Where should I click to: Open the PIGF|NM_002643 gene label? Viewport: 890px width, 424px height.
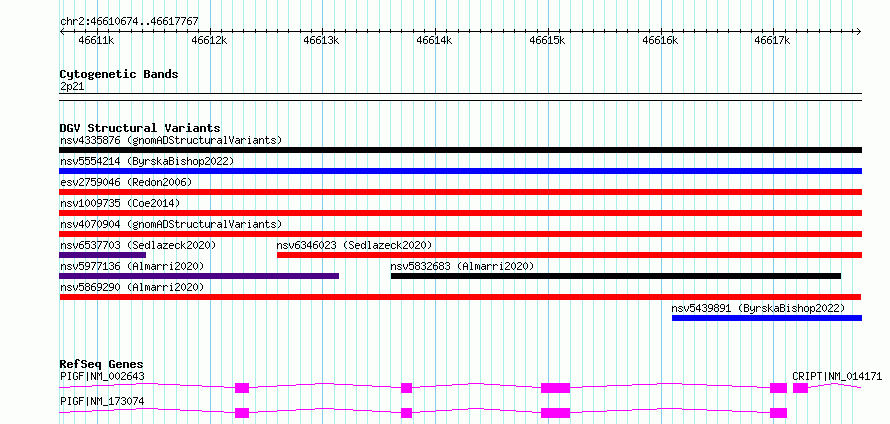[102, 376]
